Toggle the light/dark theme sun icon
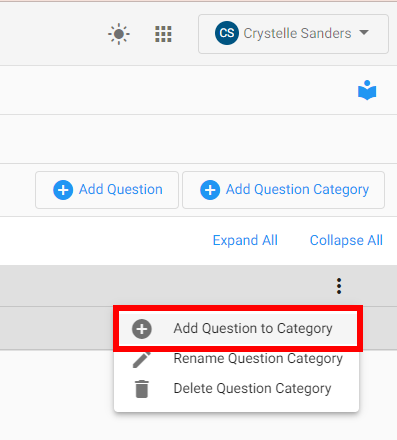The image size is (397, 440). 119,34
